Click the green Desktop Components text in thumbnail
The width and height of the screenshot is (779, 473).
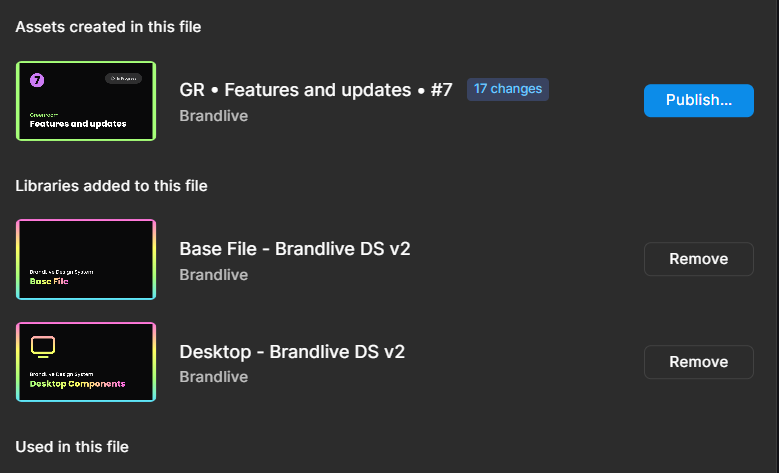pos(78,384)
